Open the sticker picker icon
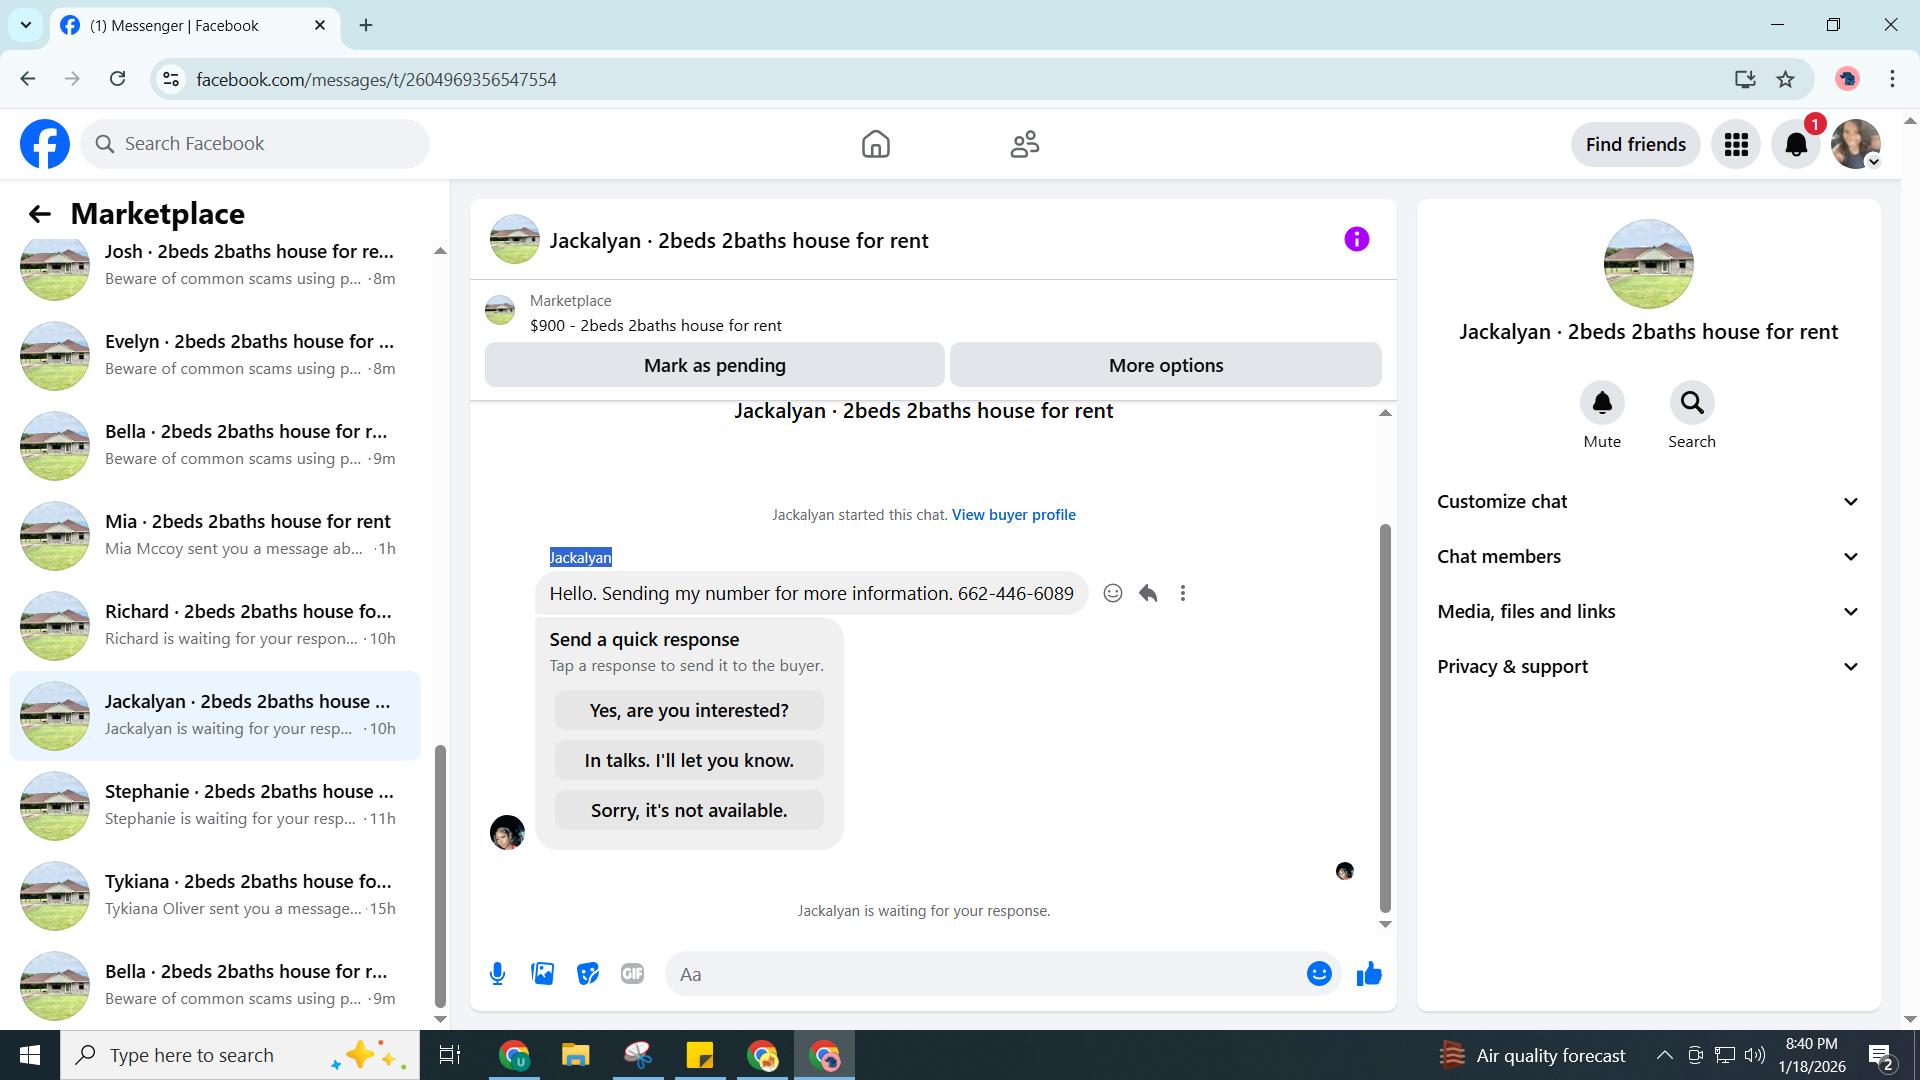1920x1080 pixels. [588, 974]
